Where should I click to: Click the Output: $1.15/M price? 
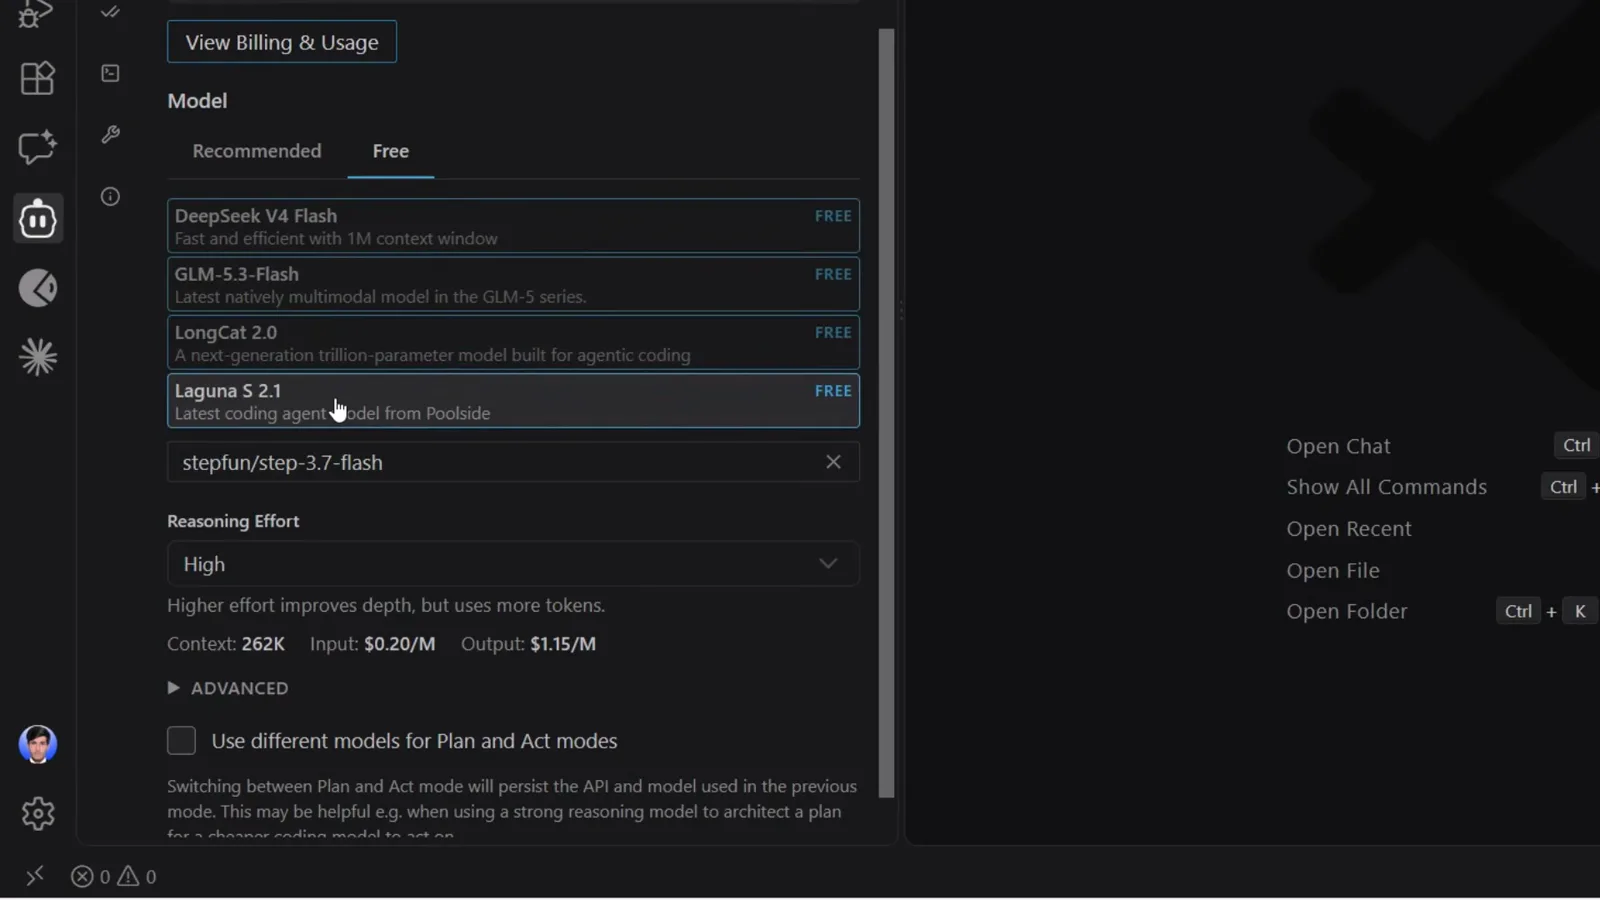point(528,644)
